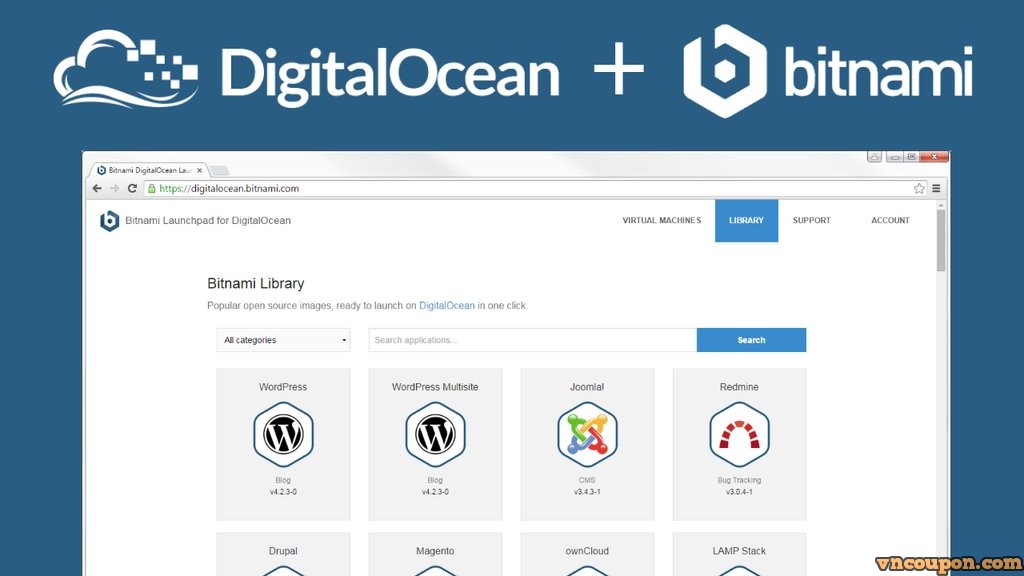
Task: Select the WordPress Blog app icon
Action: (283, 434)
